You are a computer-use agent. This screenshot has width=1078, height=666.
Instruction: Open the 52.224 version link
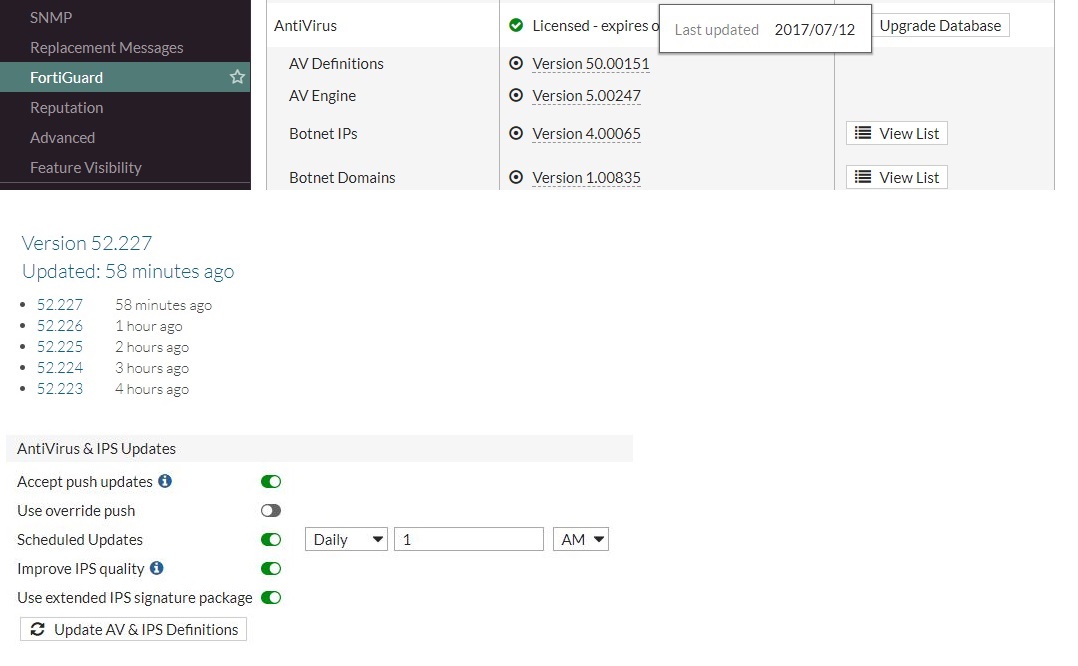tap(60, 368)
